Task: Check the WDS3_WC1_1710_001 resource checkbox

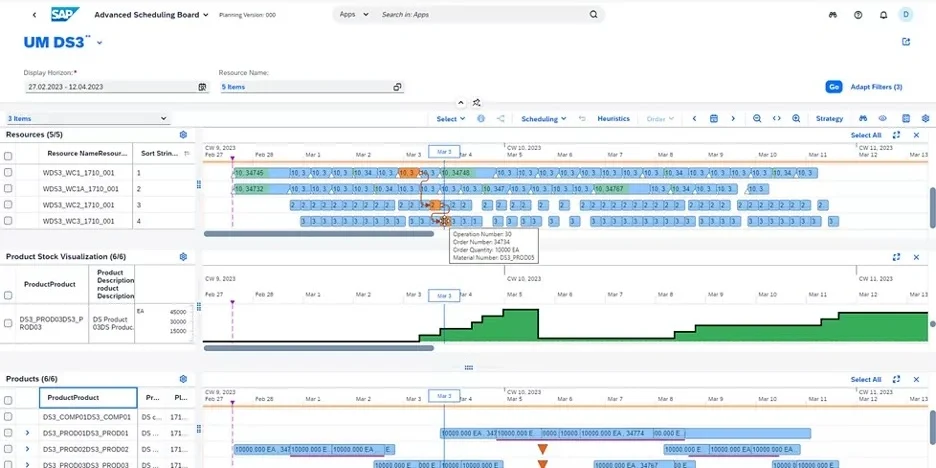Action: pos(8,172)
